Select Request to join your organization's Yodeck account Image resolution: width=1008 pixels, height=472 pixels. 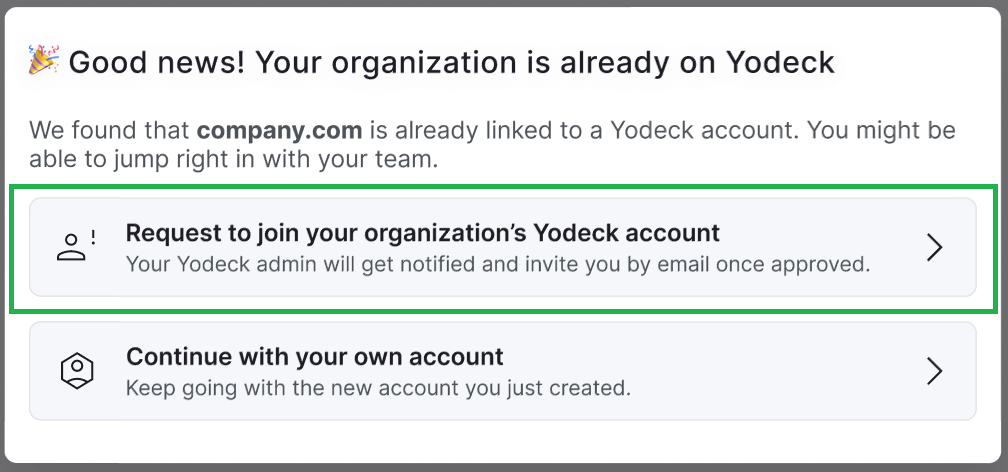point(502,247)
